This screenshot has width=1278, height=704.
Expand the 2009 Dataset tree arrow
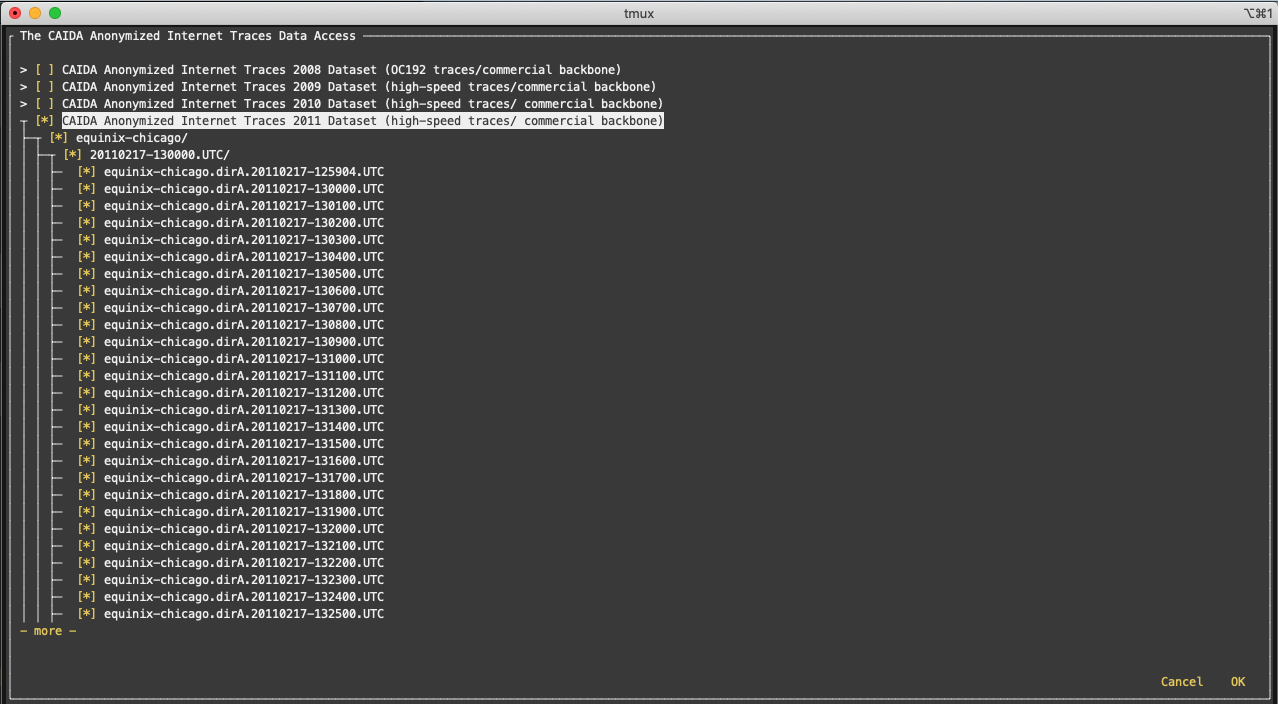point(23,87)
